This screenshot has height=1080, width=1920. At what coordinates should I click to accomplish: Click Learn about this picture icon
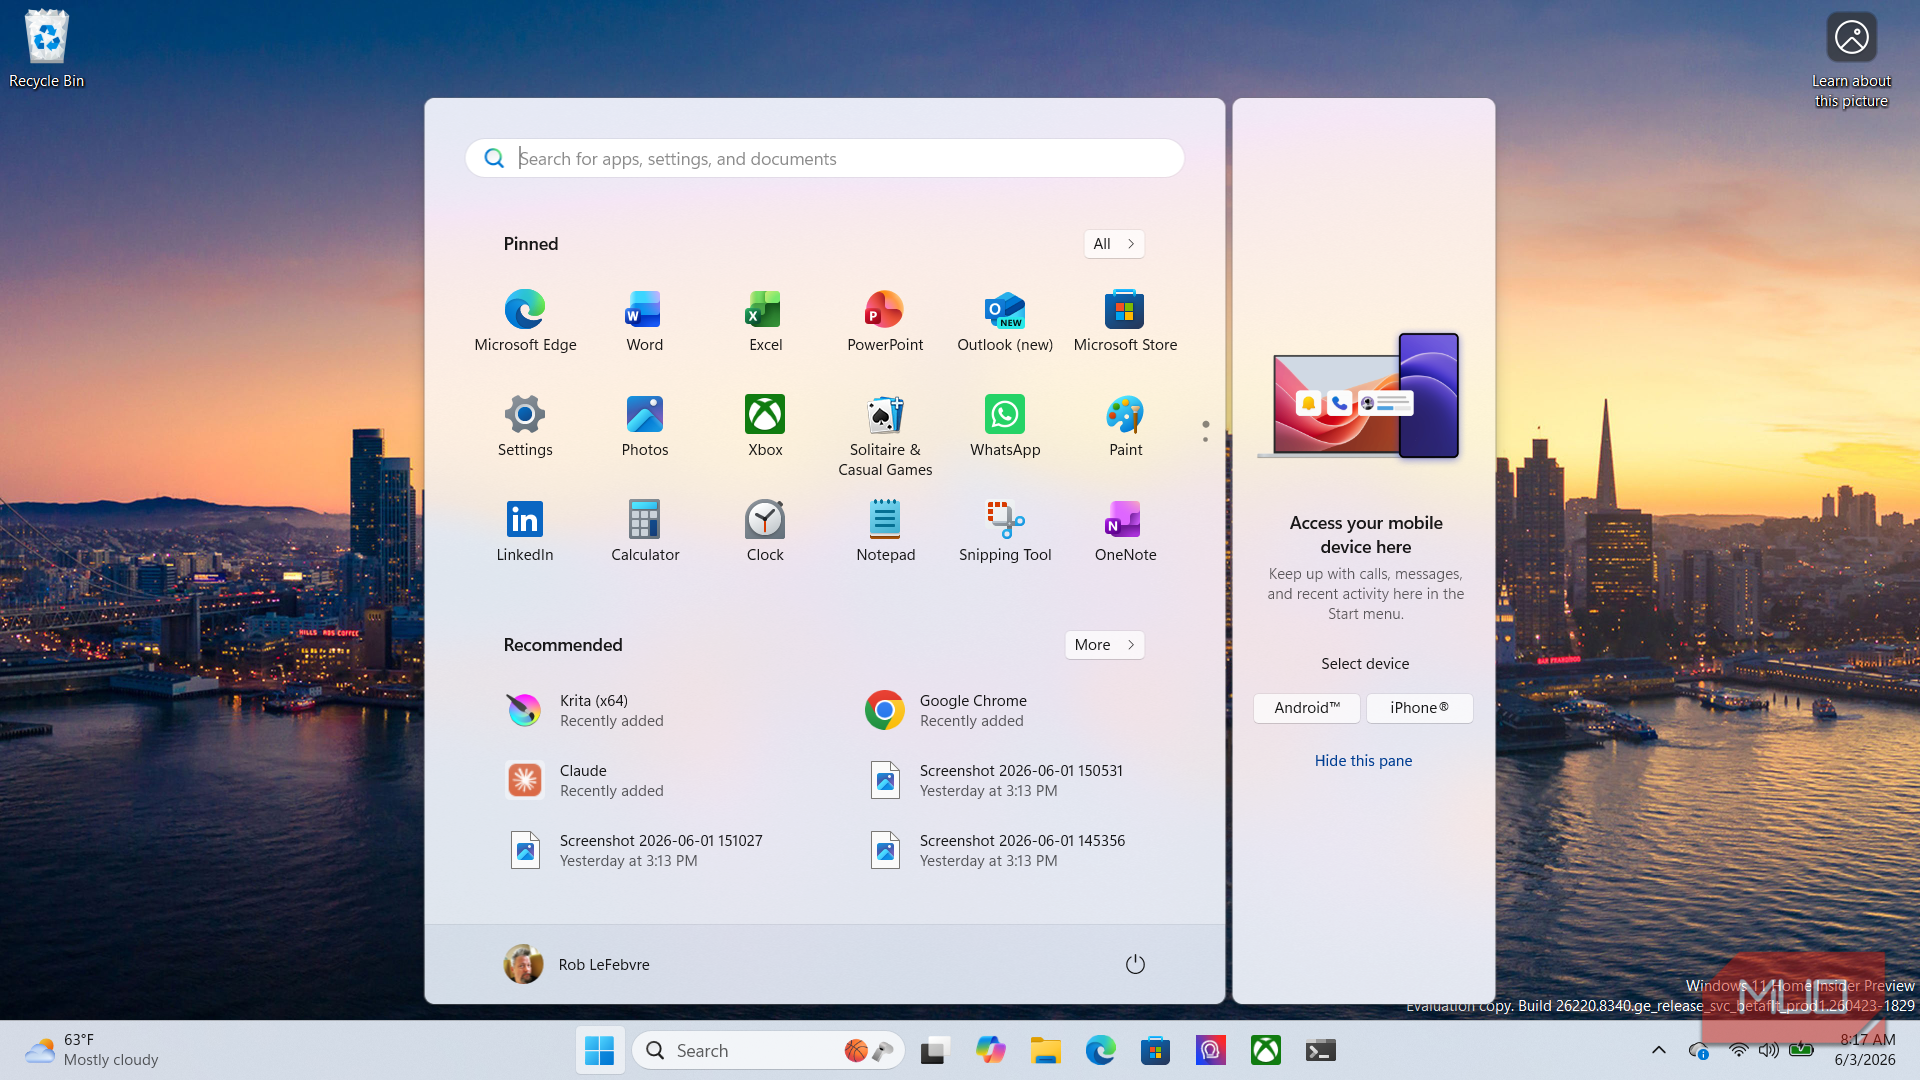[x=1851, y=58]
